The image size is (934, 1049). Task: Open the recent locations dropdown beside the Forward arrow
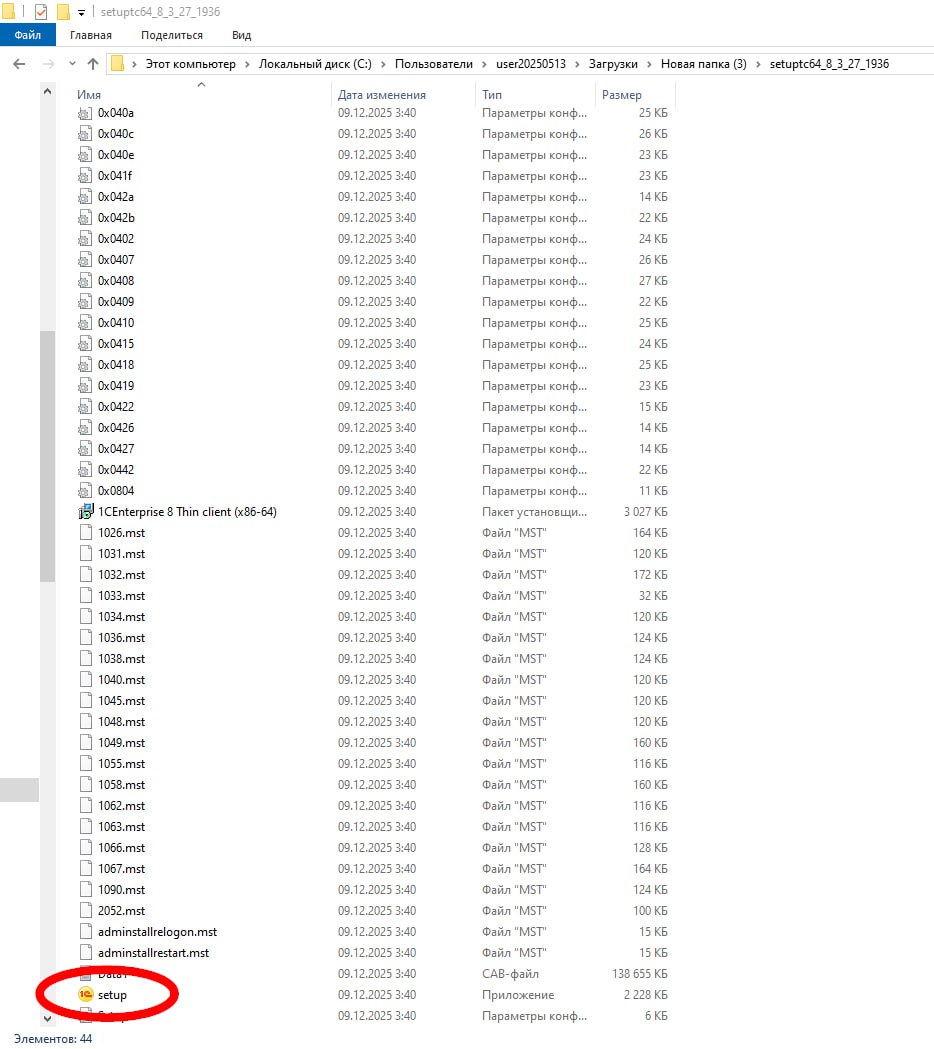pyautogui.click(x=70, y=64)
